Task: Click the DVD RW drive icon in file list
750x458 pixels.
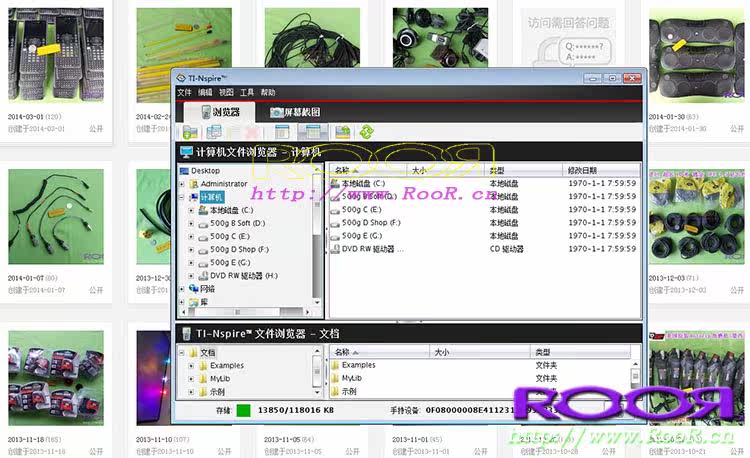Action: (335, 249)
